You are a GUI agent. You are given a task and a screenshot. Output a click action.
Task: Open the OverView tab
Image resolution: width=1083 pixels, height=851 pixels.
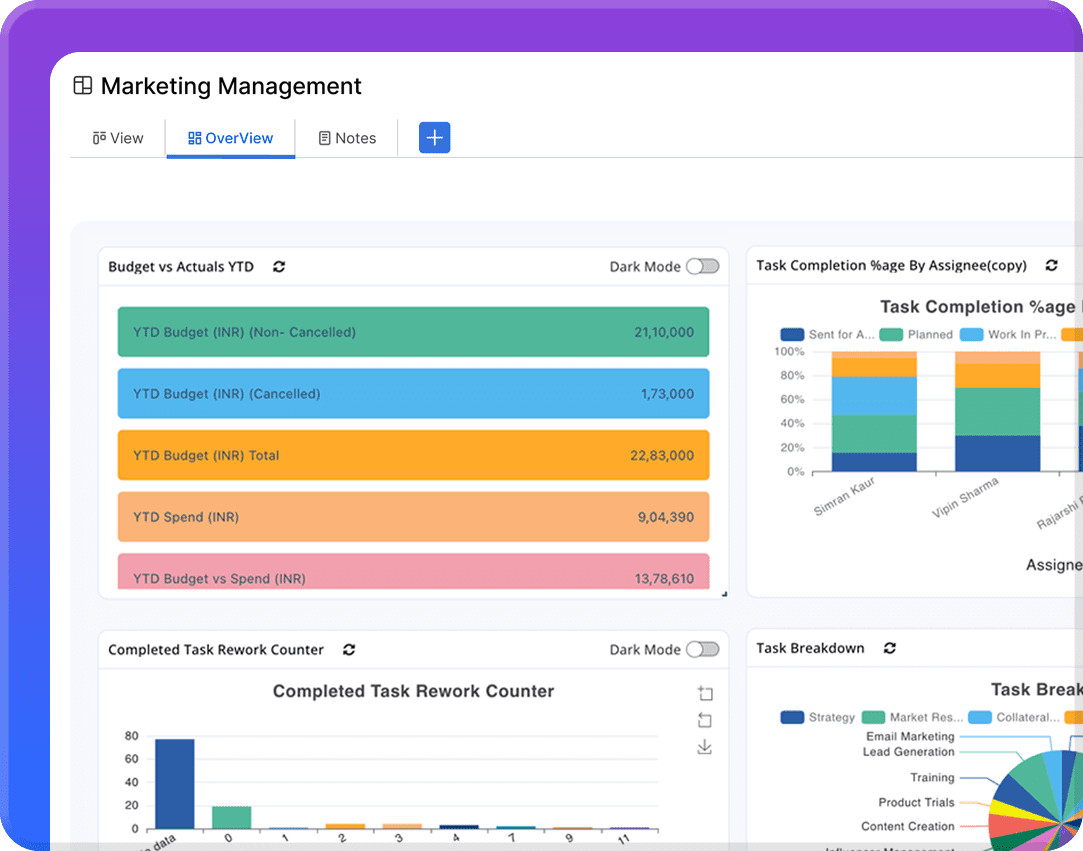coord(231,138)
